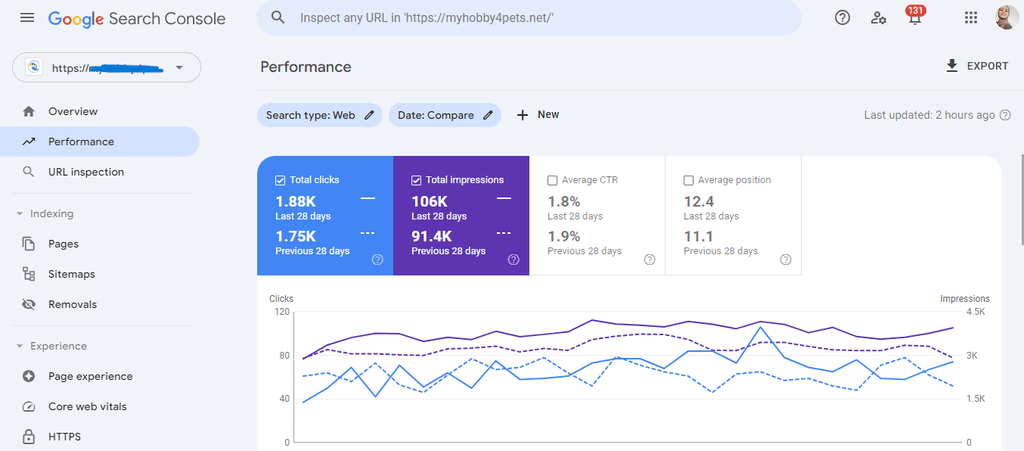Click help icon in Total impressions card

513,260
